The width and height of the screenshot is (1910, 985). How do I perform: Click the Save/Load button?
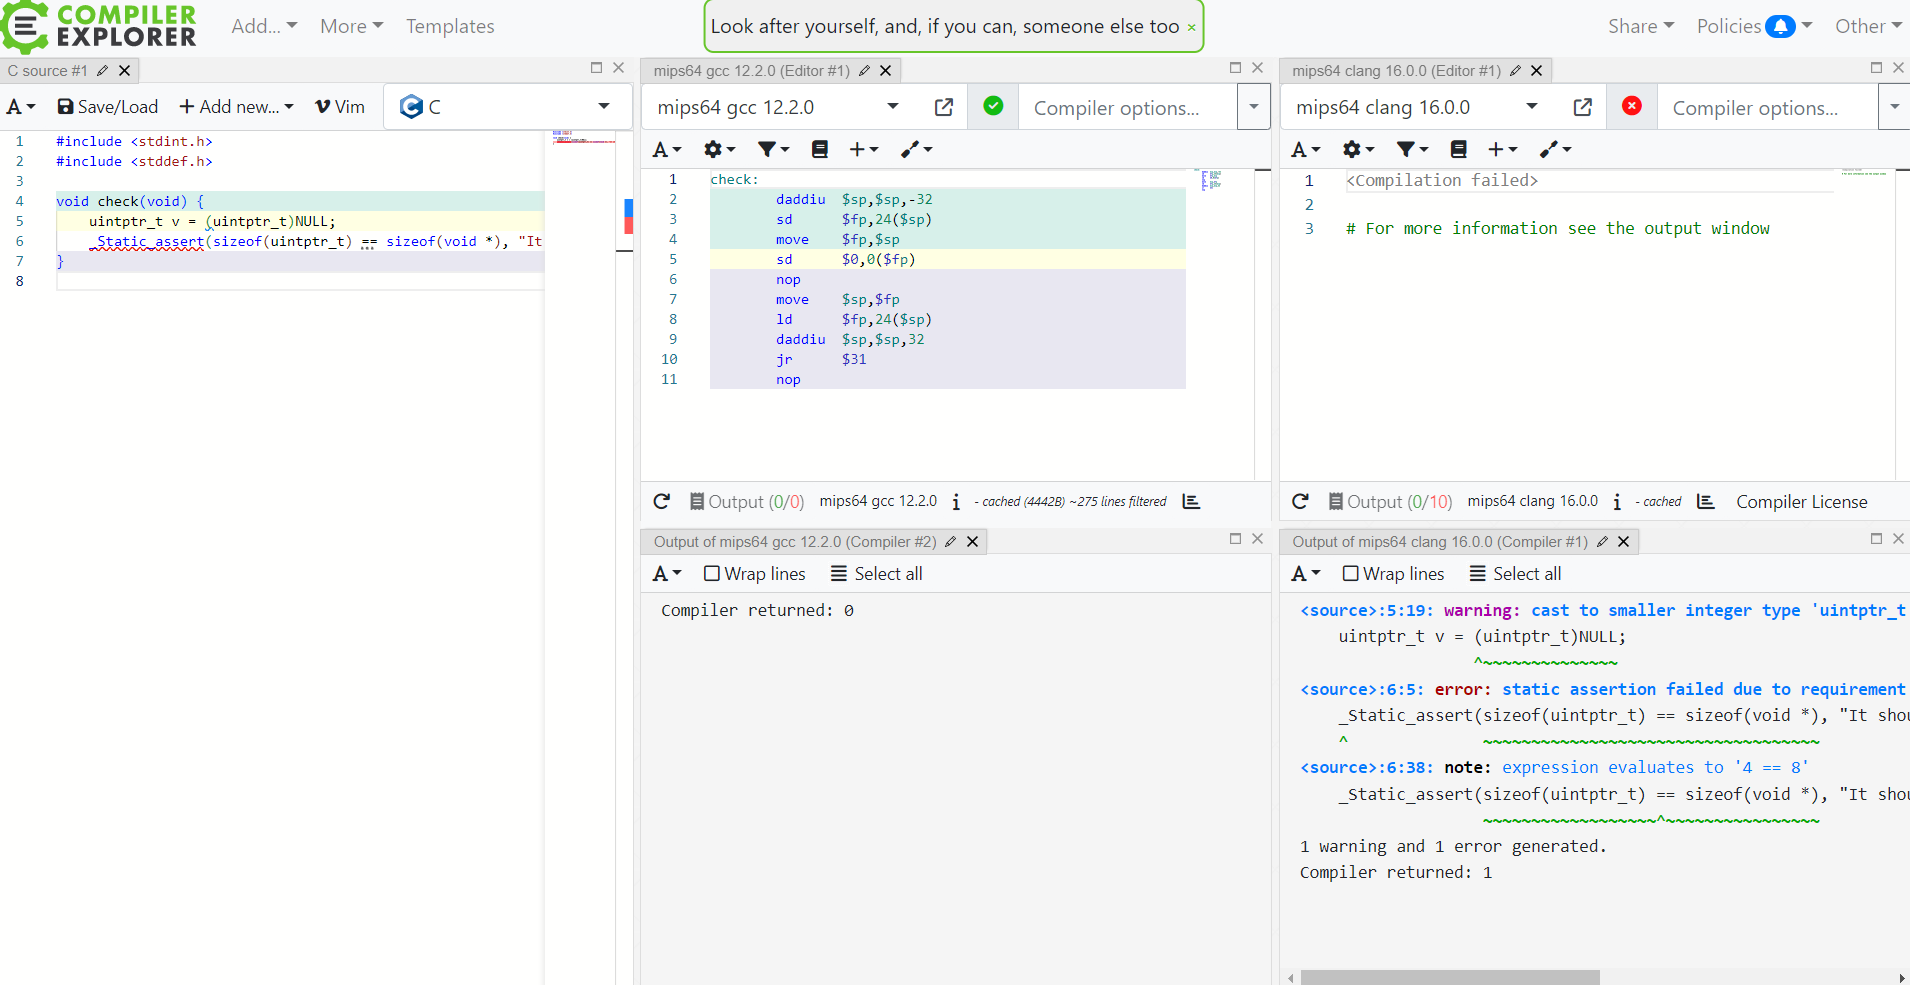coord(107,107)
